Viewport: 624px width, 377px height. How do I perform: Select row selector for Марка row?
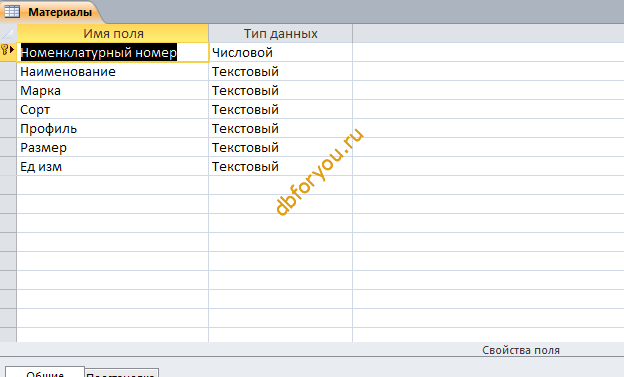click(8, 90)
